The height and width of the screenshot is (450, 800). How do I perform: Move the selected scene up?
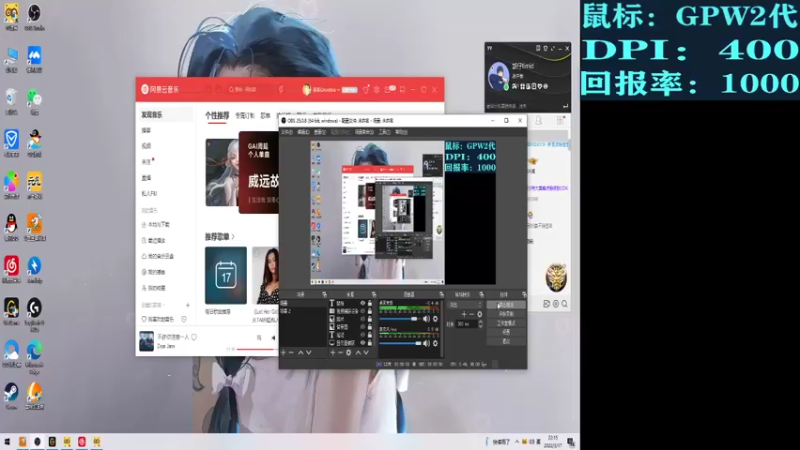click(x=301, y=353)
